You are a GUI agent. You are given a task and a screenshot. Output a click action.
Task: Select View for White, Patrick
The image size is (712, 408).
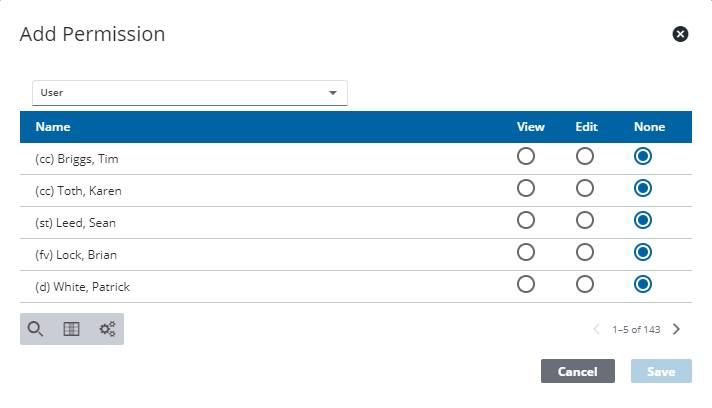(526, 285)
